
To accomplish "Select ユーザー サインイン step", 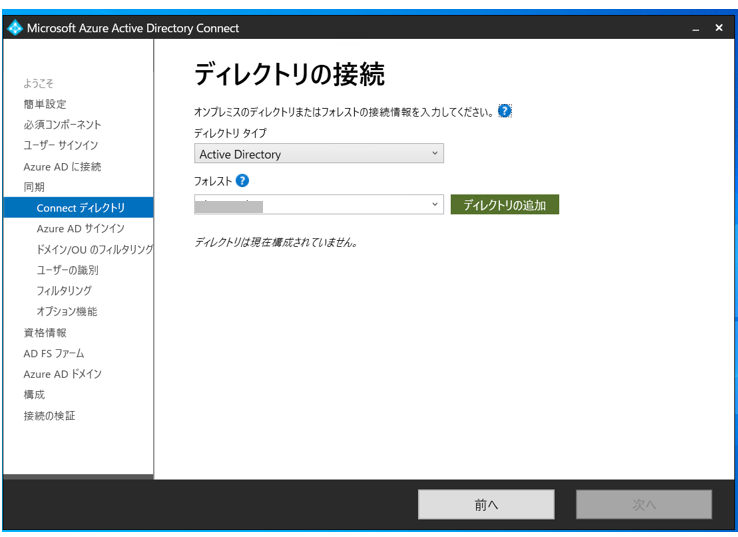I will pyautogui.click(x=61, y=145).
